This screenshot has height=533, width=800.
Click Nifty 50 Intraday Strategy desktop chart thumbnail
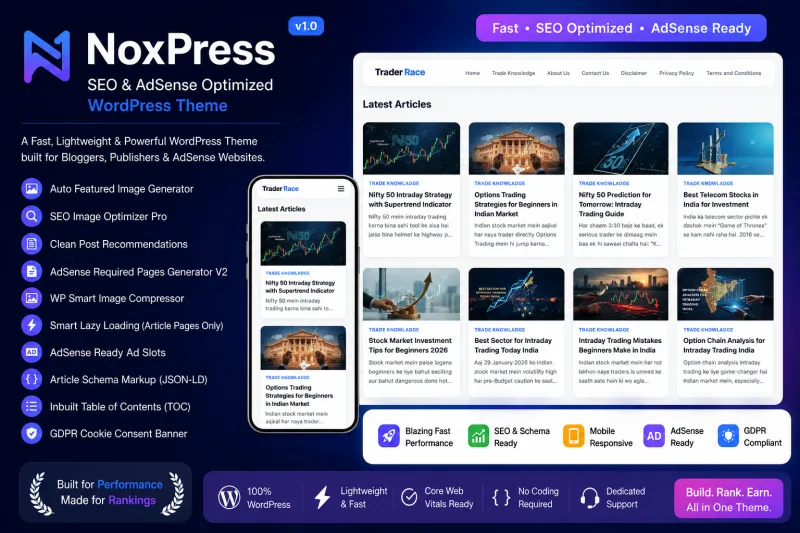pyautogui.click(x=411, y=148)
